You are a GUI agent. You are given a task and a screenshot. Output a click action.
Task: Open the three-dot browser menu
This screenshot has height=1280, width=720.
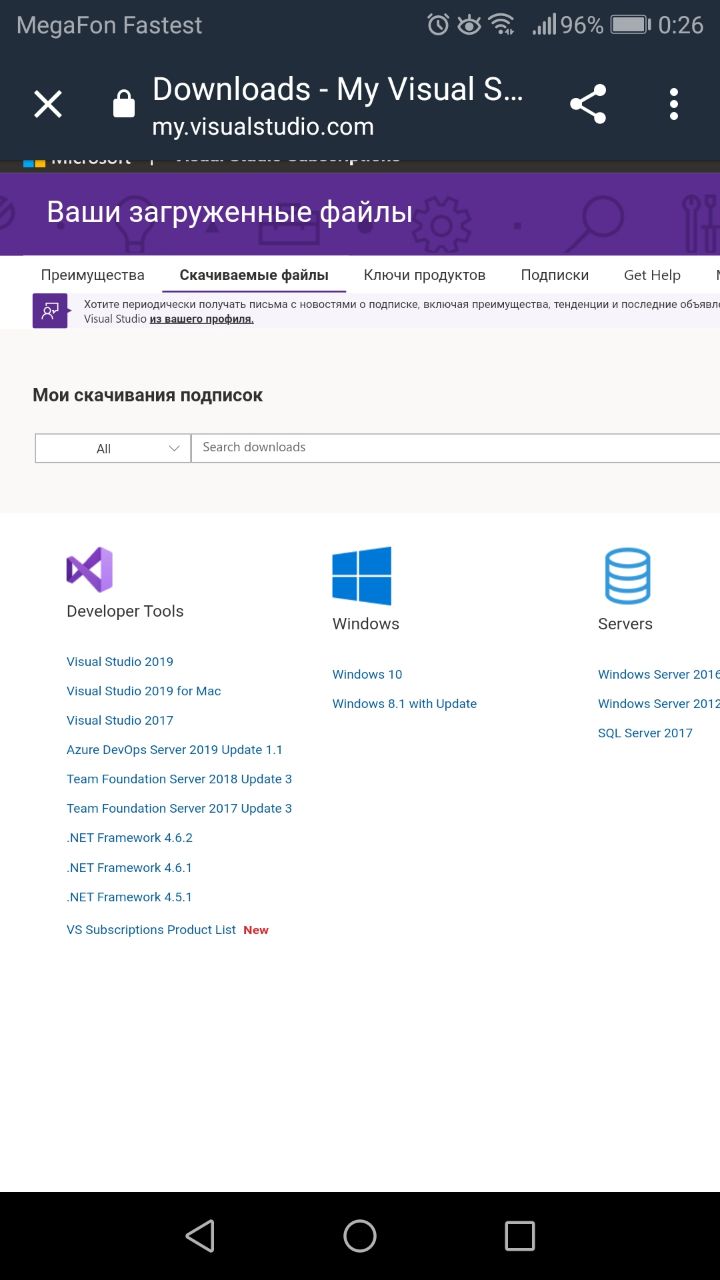point(674,104)
